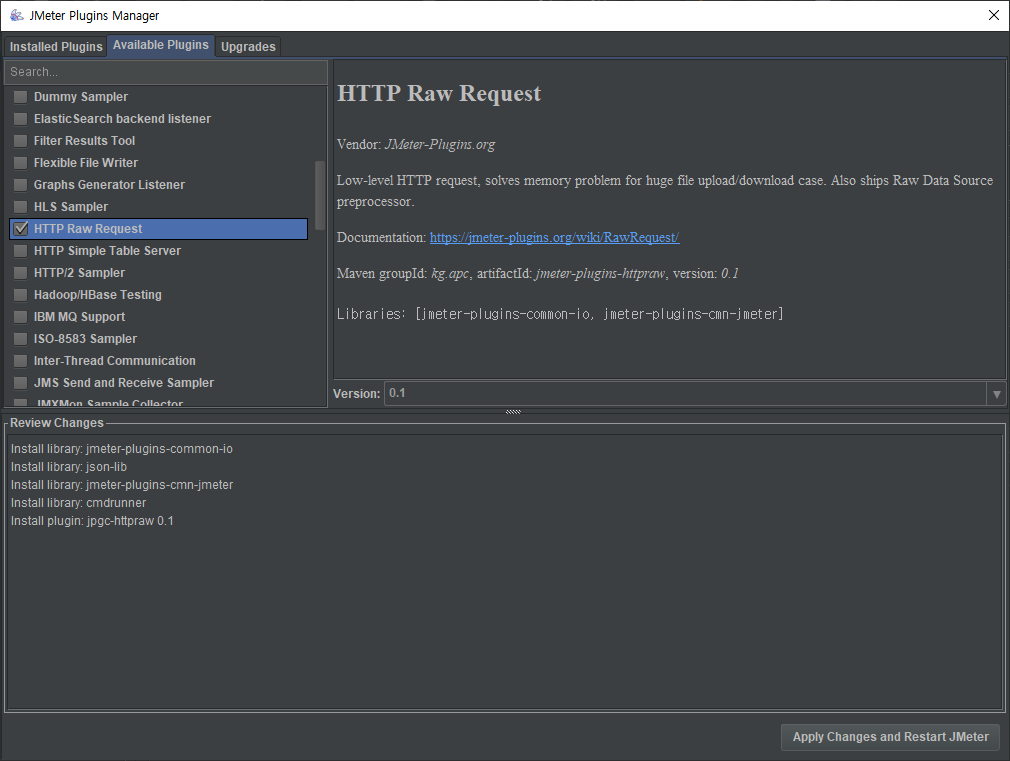Image resolution: width=1010 pixels, height=761 pixels.
Task: Select the Available Plugins tab
Action: 160,45
